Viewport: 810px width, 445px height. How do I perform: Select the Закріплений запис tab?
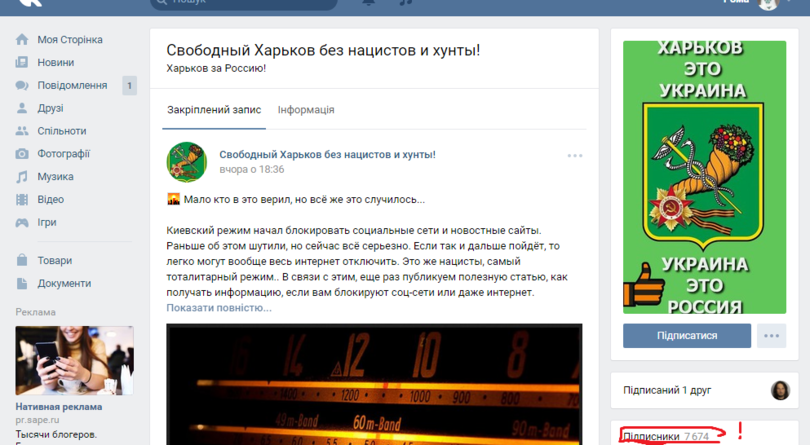coord(214,110)
